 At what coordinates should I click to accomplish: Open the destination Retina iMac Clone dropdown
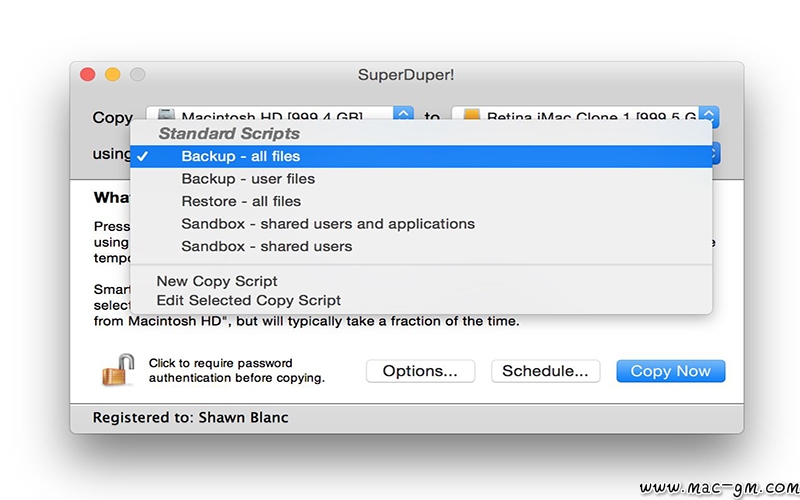(585, 113)
